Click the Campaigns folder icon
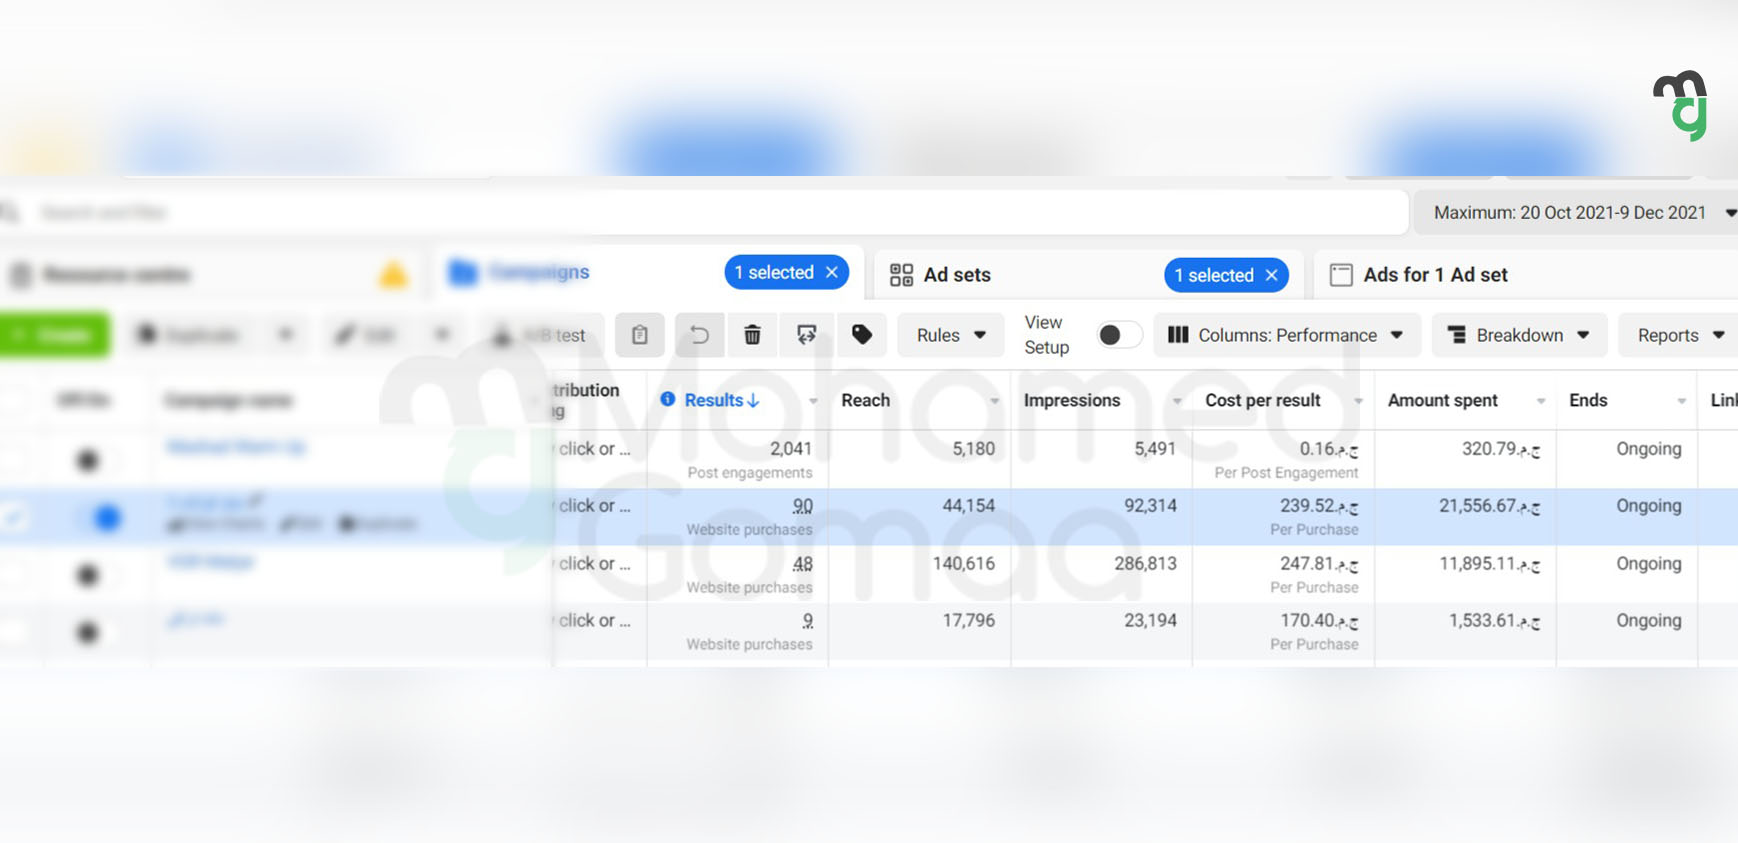This screenshot has width=1738, height=843. pos(463,272)
